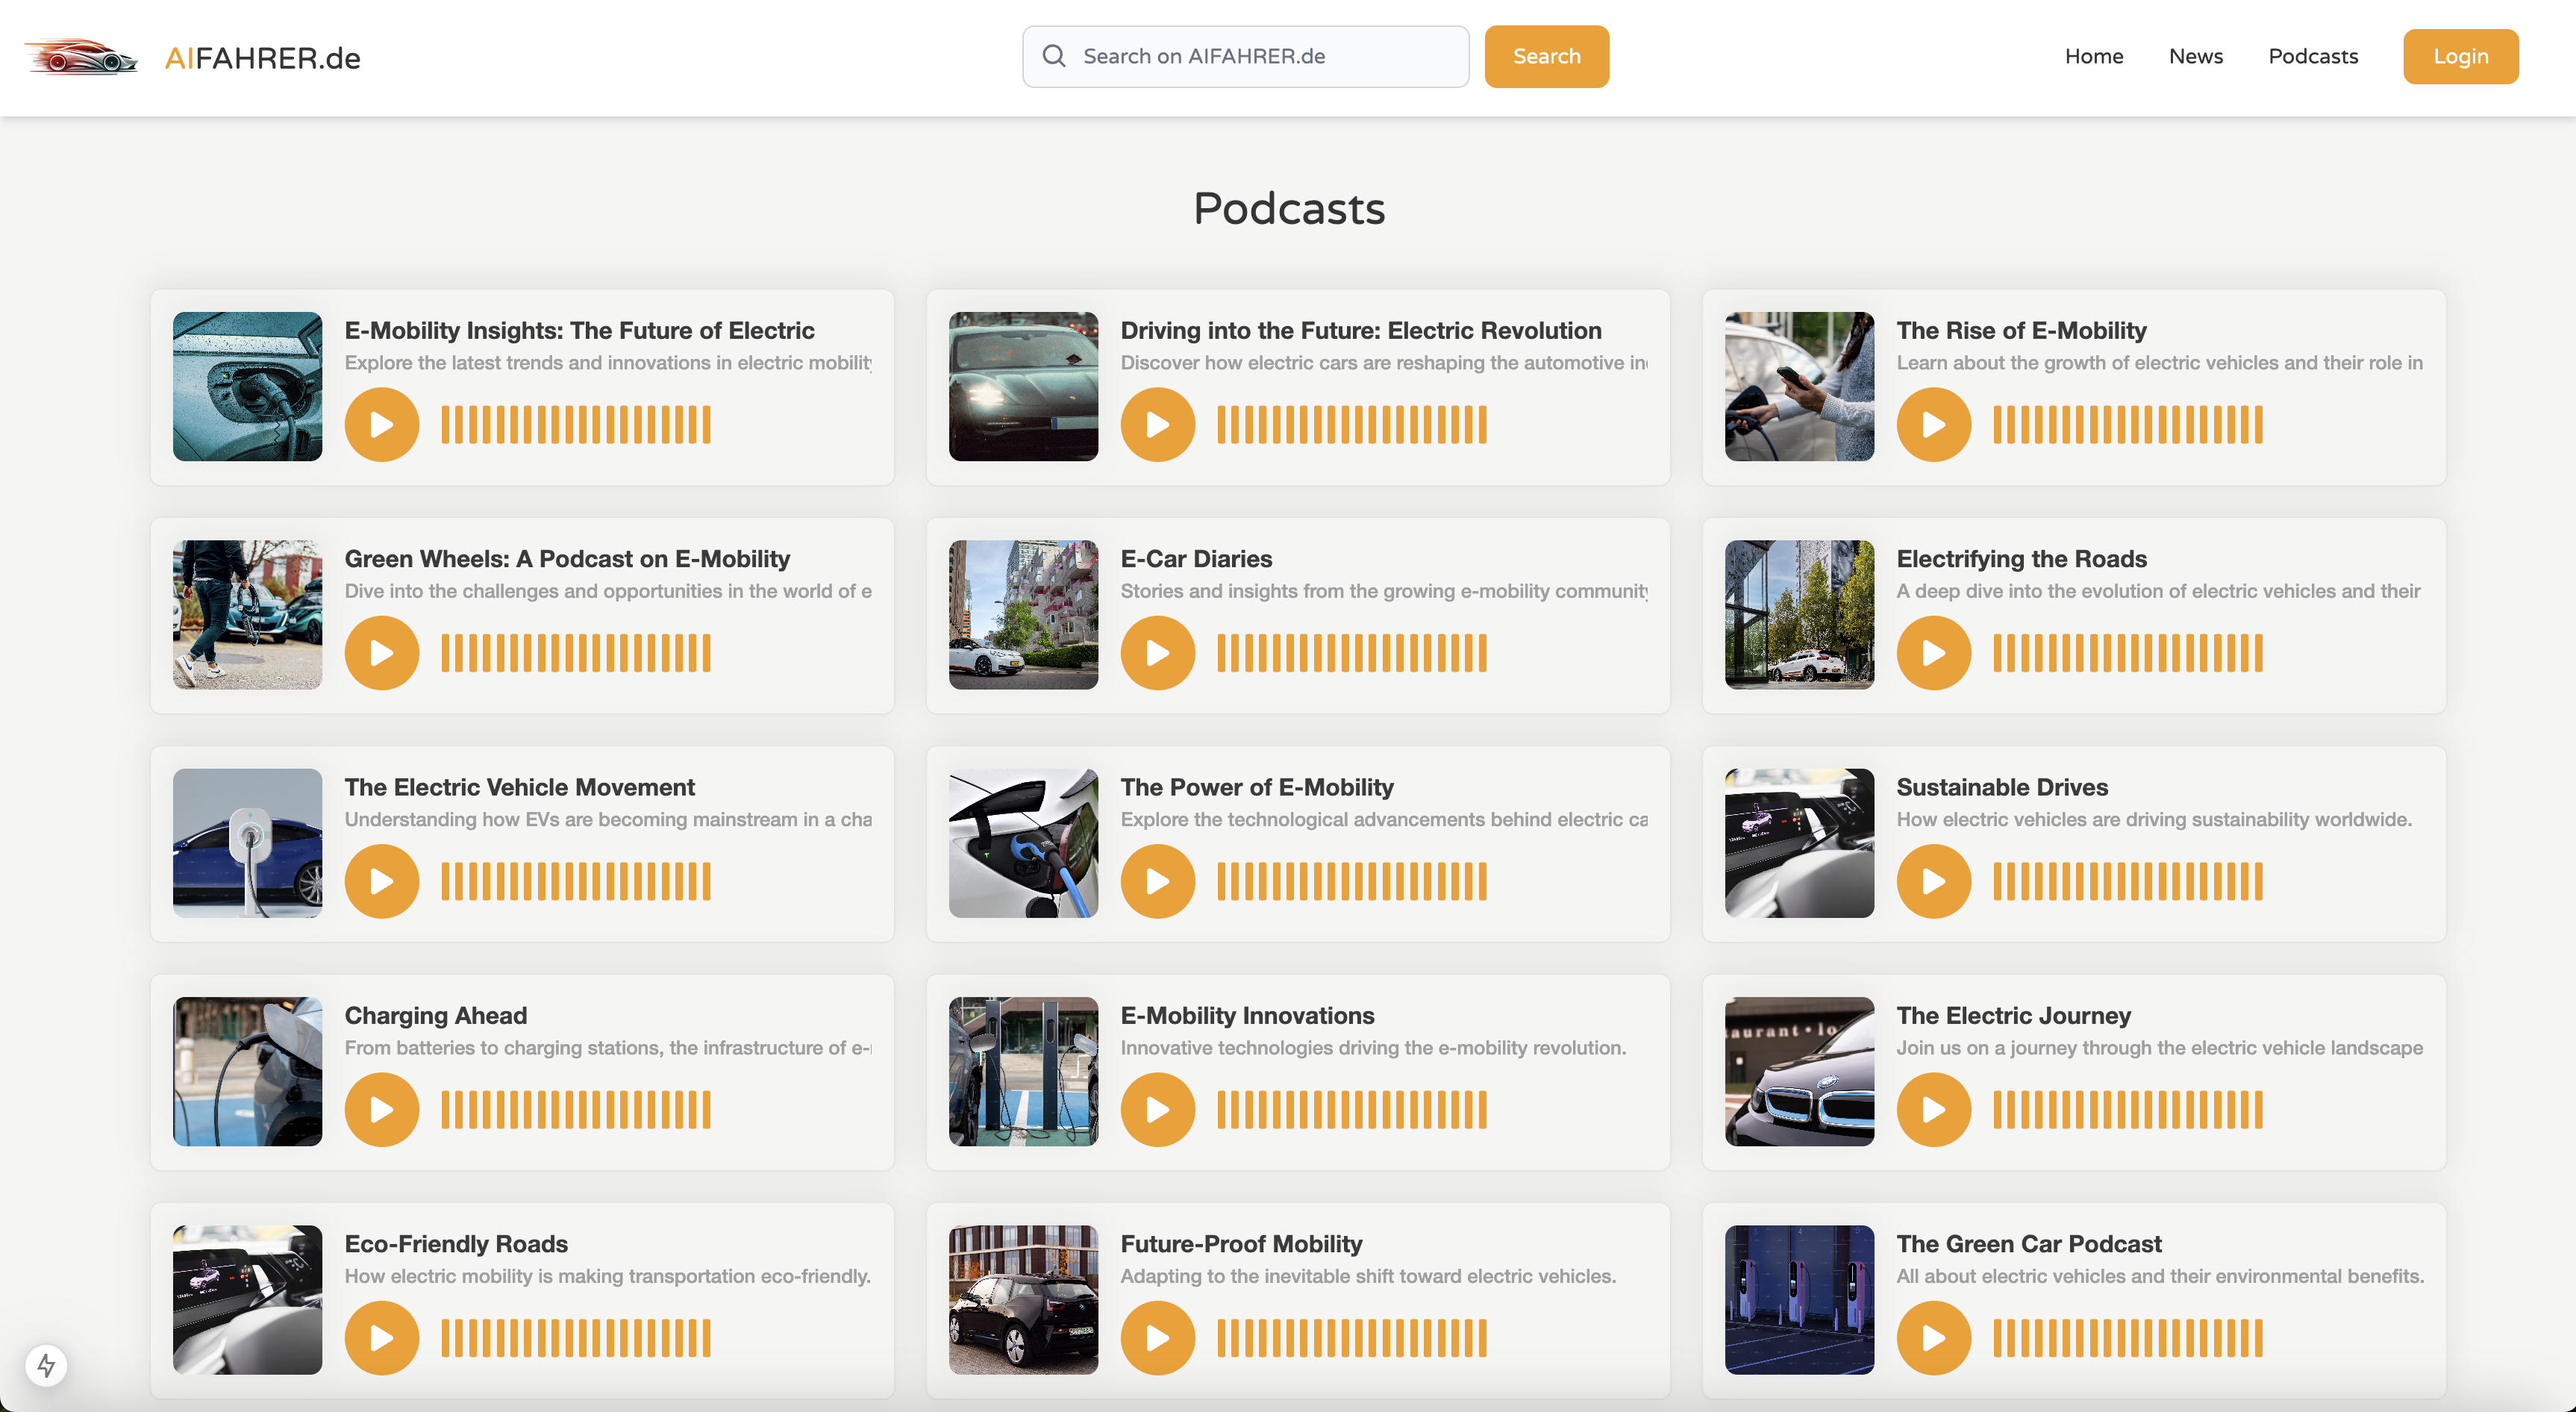Play the E-Car Diaries episode
Image resolution: width=2576 pixels, height=1412 pixels.
pyautogui.click(x=1157, y=653)
